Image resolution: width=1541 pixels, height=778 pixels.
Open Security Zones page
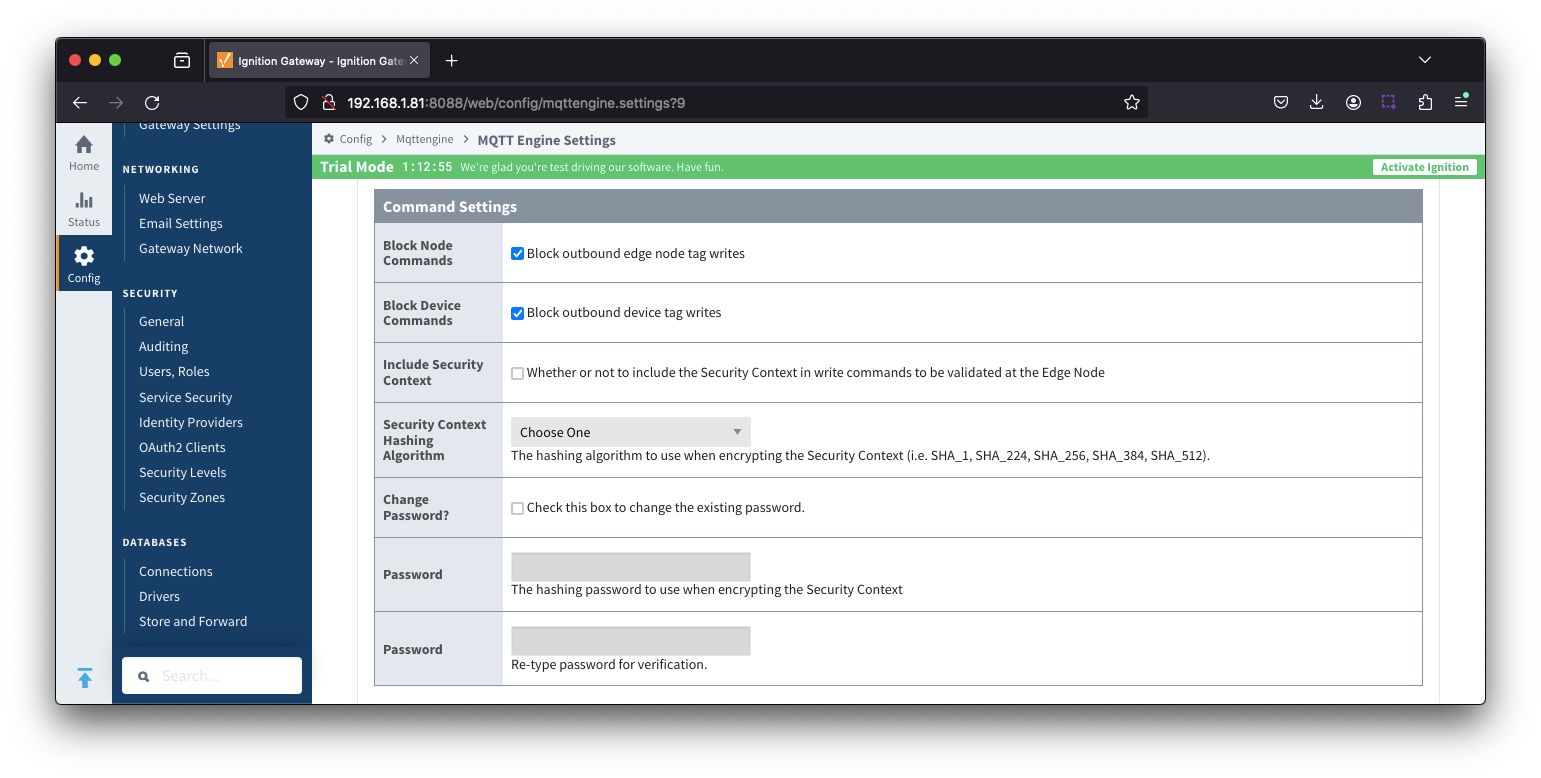(x=182, y=497)
